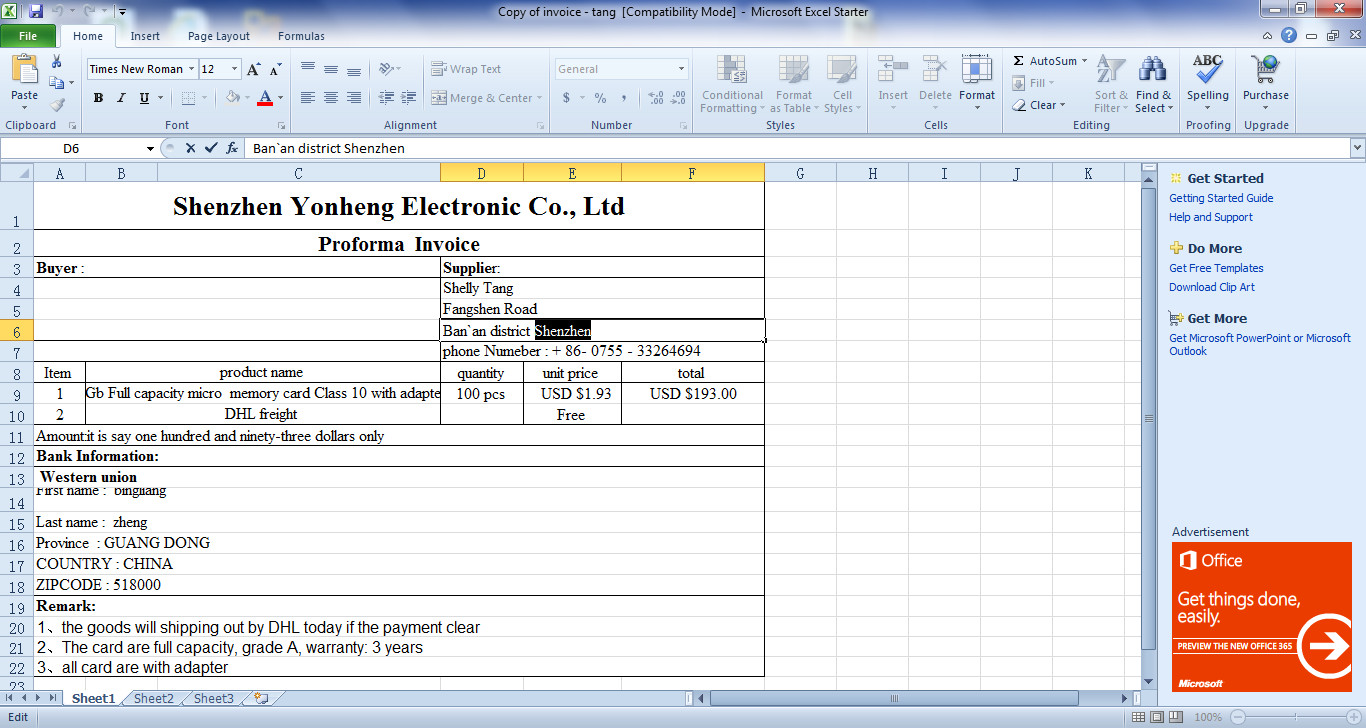Viewport: 1366px width, 728px height.
Task: Click the Insert Function fx icon
Action: click(x=232, y=148)
